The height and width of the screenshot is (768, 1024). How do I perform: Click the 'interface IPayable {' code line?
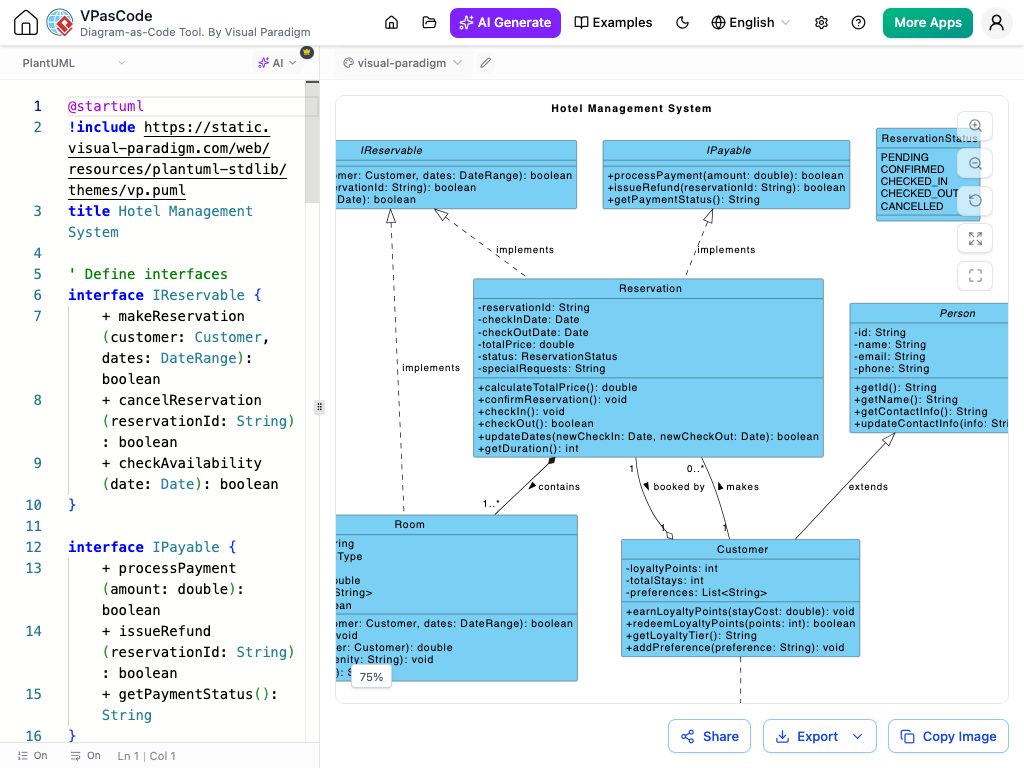pyautogui.click(x=152, y=547)
